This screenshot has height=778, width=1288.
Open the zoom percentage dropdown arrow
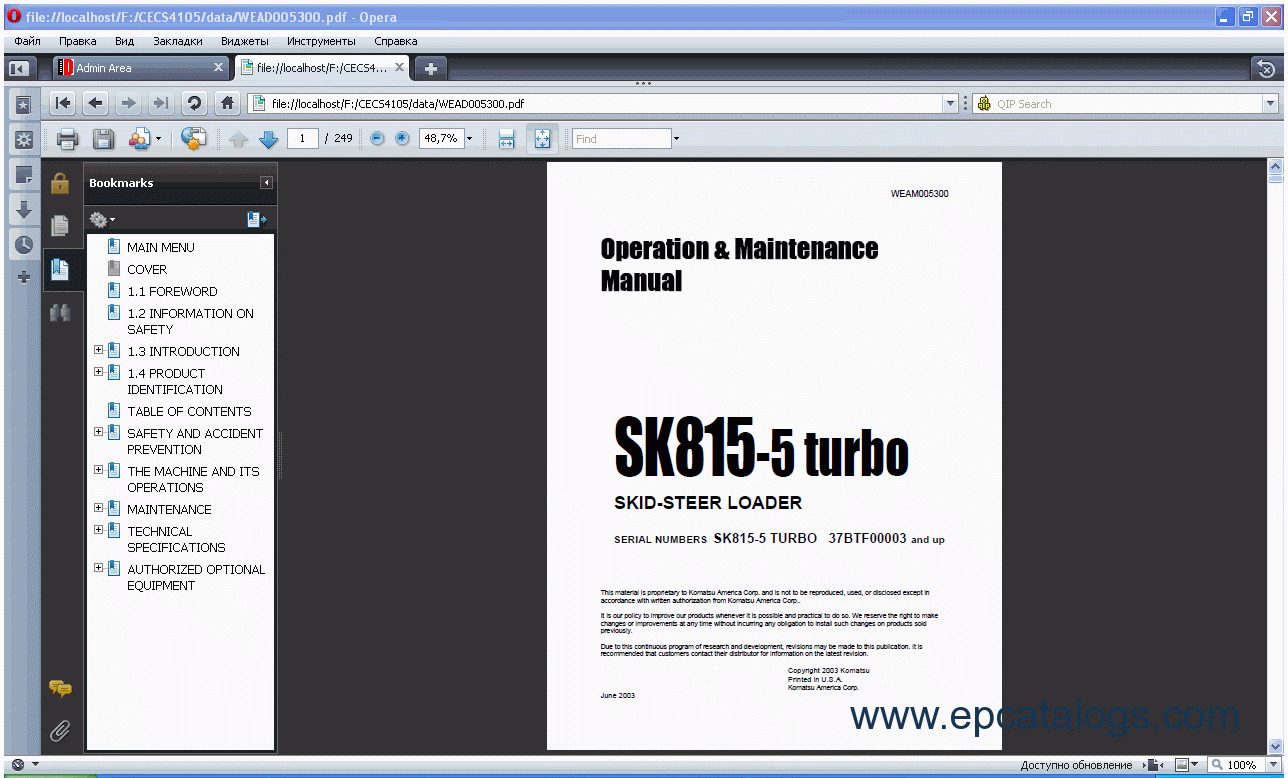tap(469, 139)
